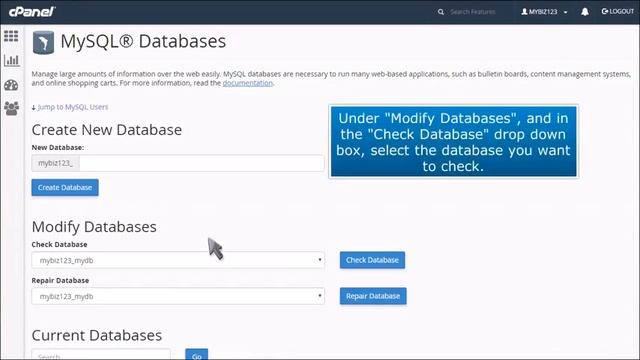Click the Current Databases heading

click(97, 335)
